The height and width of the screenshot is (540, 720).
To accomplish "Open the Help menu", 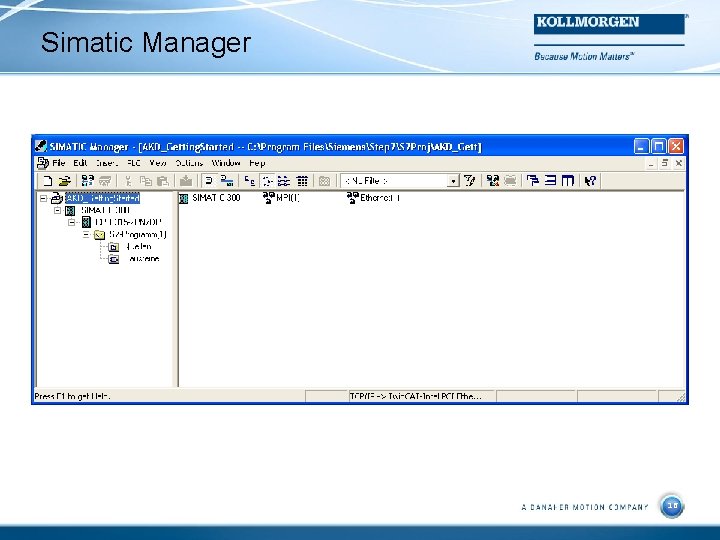I will pyautogui.click(x=257, y=163).
